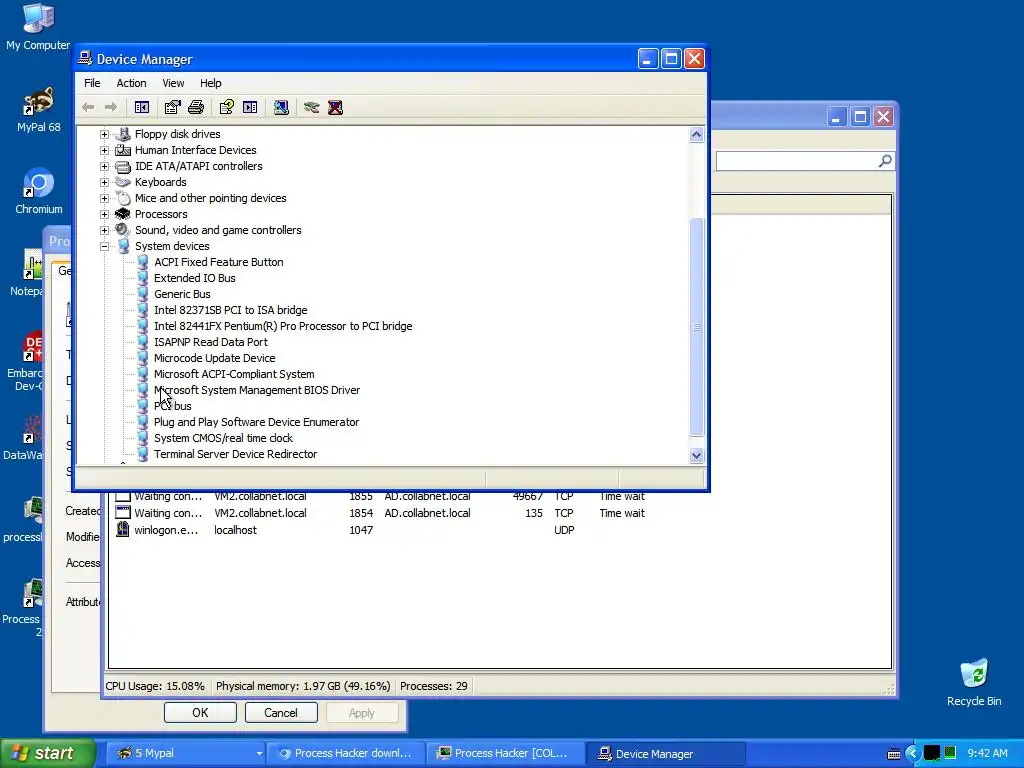
Task: Open the 5 Mypal taskbar group dropdown
Action: 259,754
